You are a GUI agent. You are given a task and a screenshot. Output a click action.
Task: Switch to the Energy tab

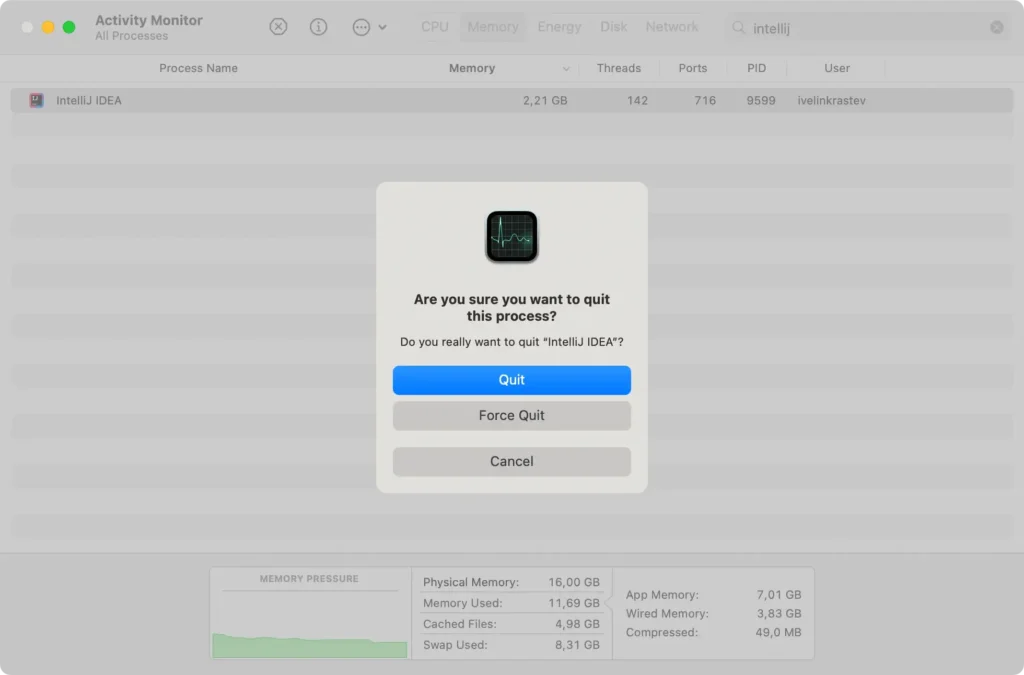(x=559, y=27)
